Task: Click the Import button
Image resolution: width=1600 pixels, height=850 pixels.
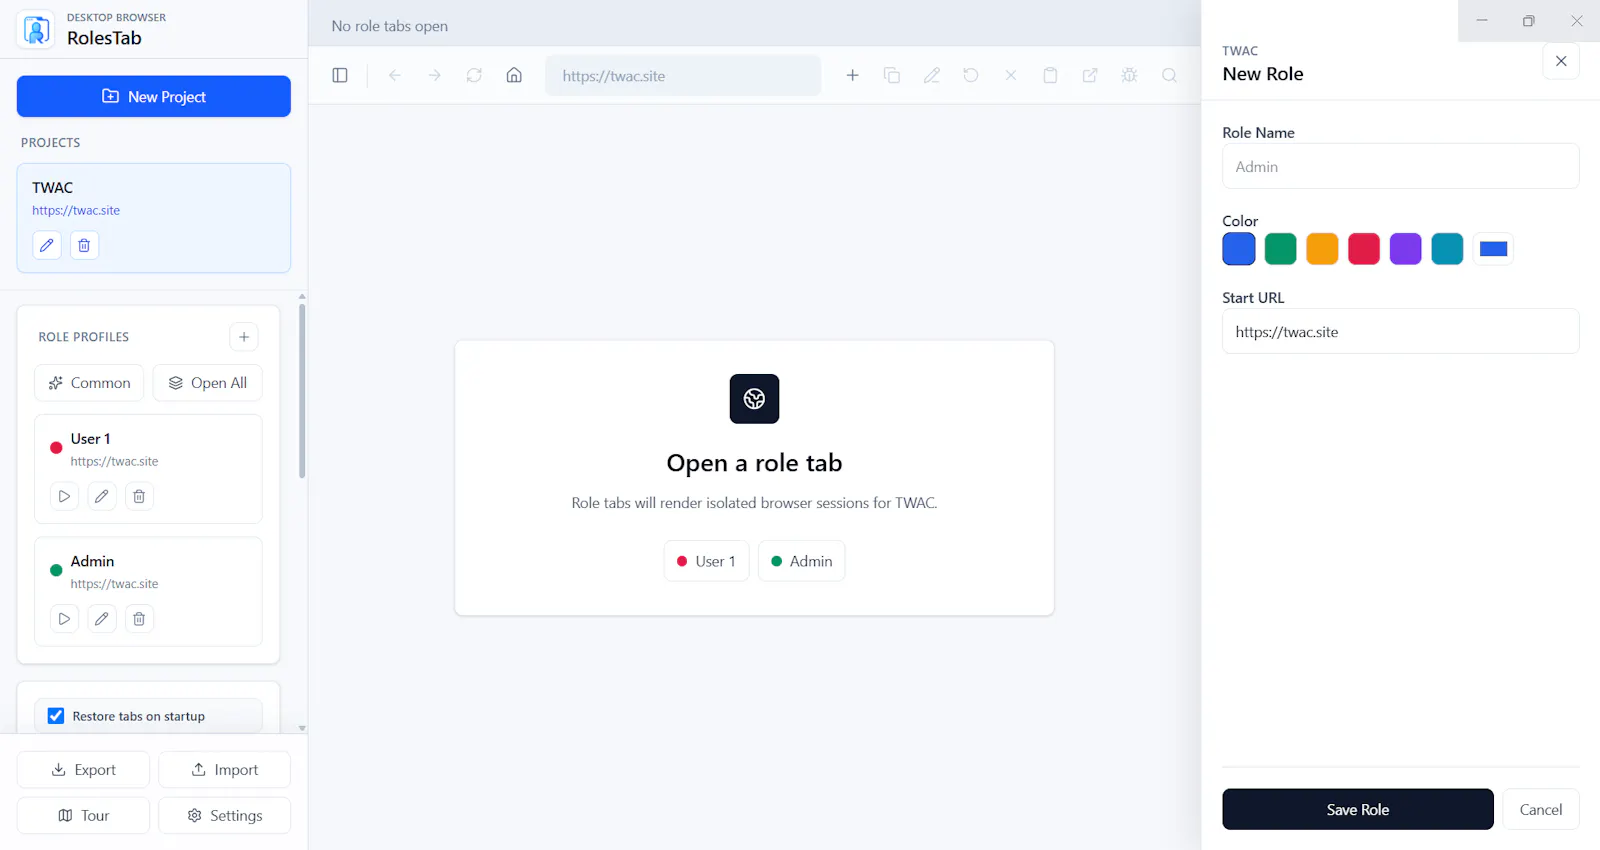Action: point(224,770)
